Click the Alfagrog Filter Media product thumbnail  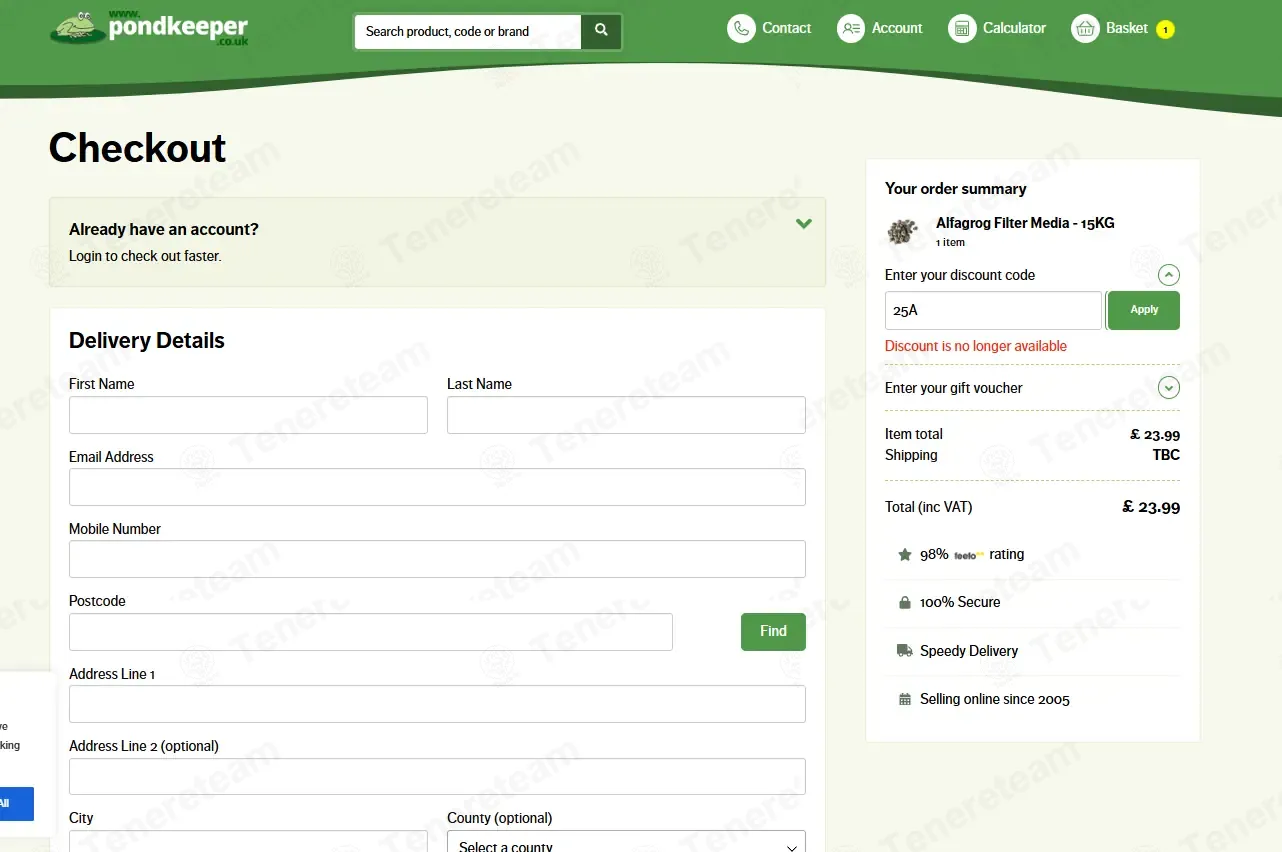[903, 231]
